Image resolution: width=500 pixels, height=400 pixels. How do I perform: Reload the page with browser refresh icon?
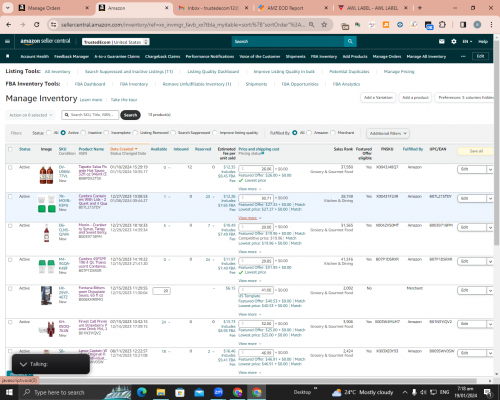tap(37, 25)
